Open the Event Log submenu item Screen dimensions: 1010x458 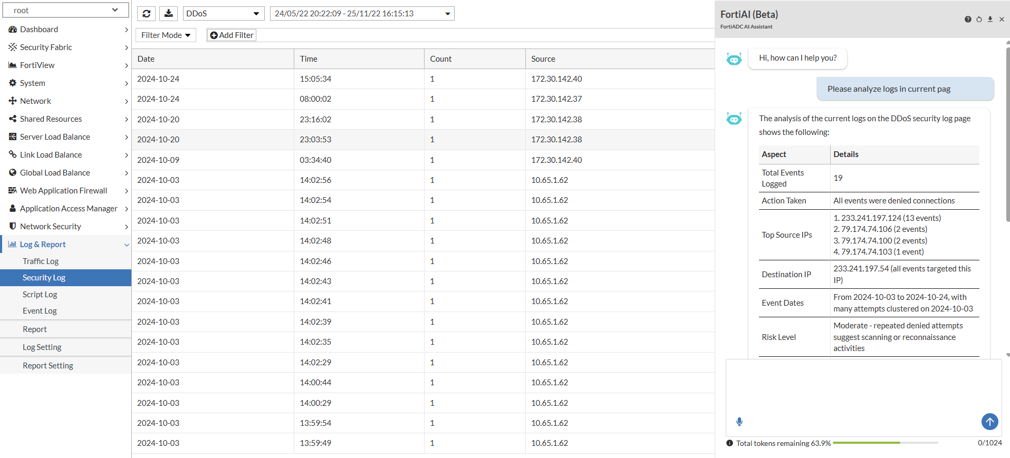point(66,310)
